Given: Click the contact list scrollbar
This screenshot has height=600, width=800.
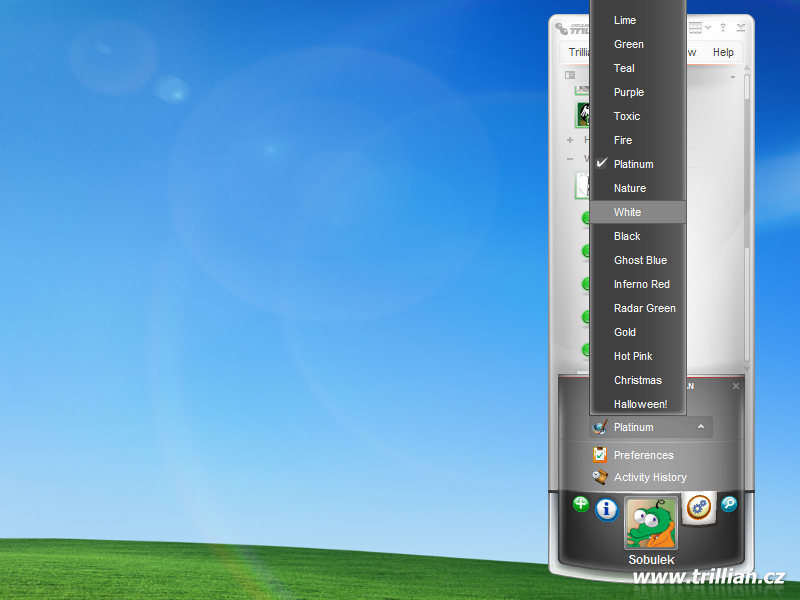Looking at the screenshot, I should pos(746,217).
